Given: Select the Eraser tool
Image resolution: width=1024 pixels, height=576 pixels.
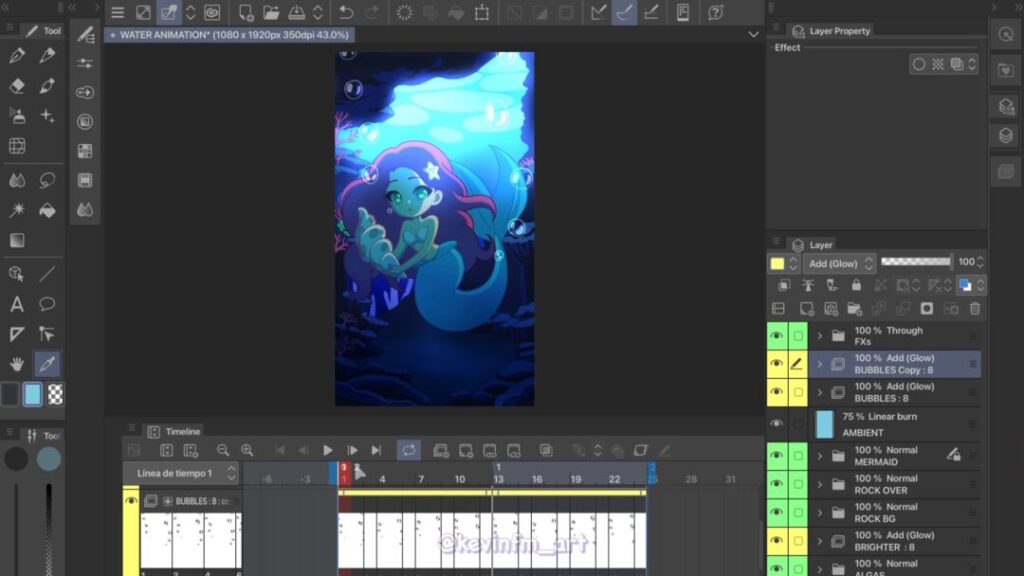Looking at the screenshot, I should (18, 86).
